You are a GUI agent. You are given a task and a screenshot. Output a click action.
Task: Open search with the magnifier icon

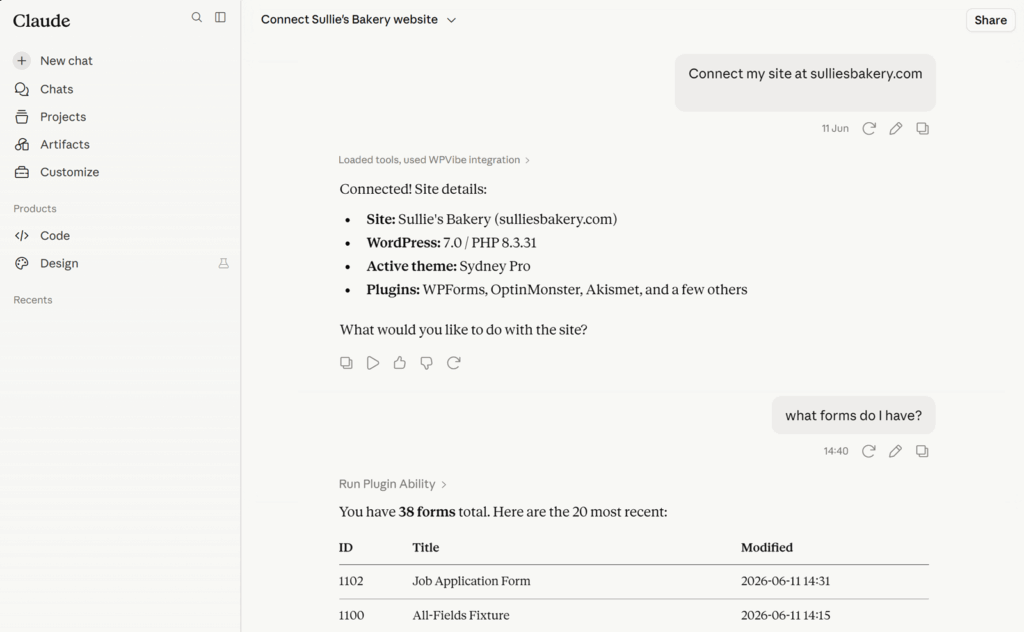197,18
